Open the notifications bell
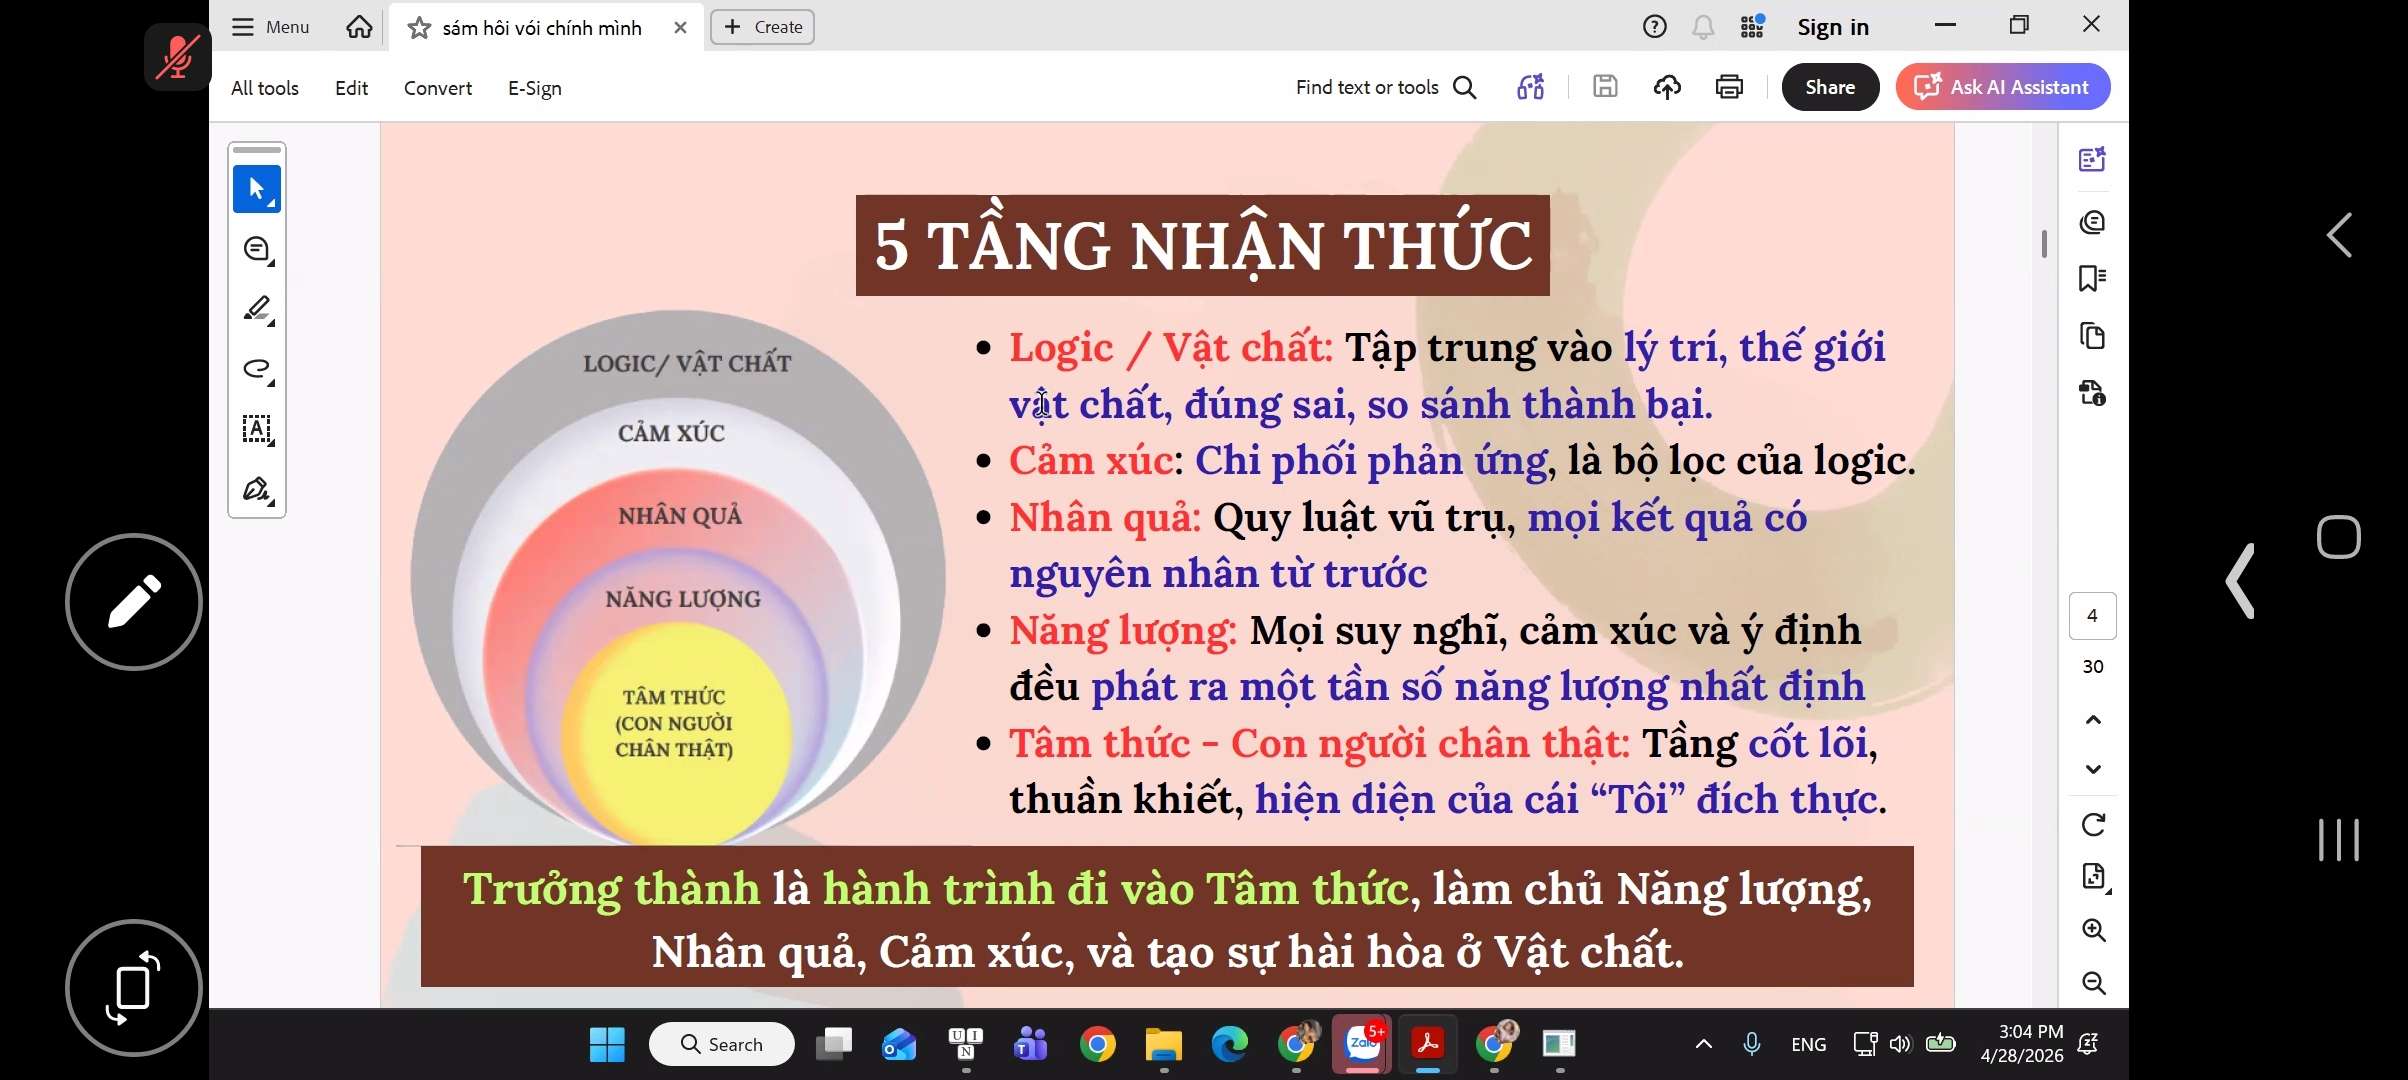 [1703, 27]
